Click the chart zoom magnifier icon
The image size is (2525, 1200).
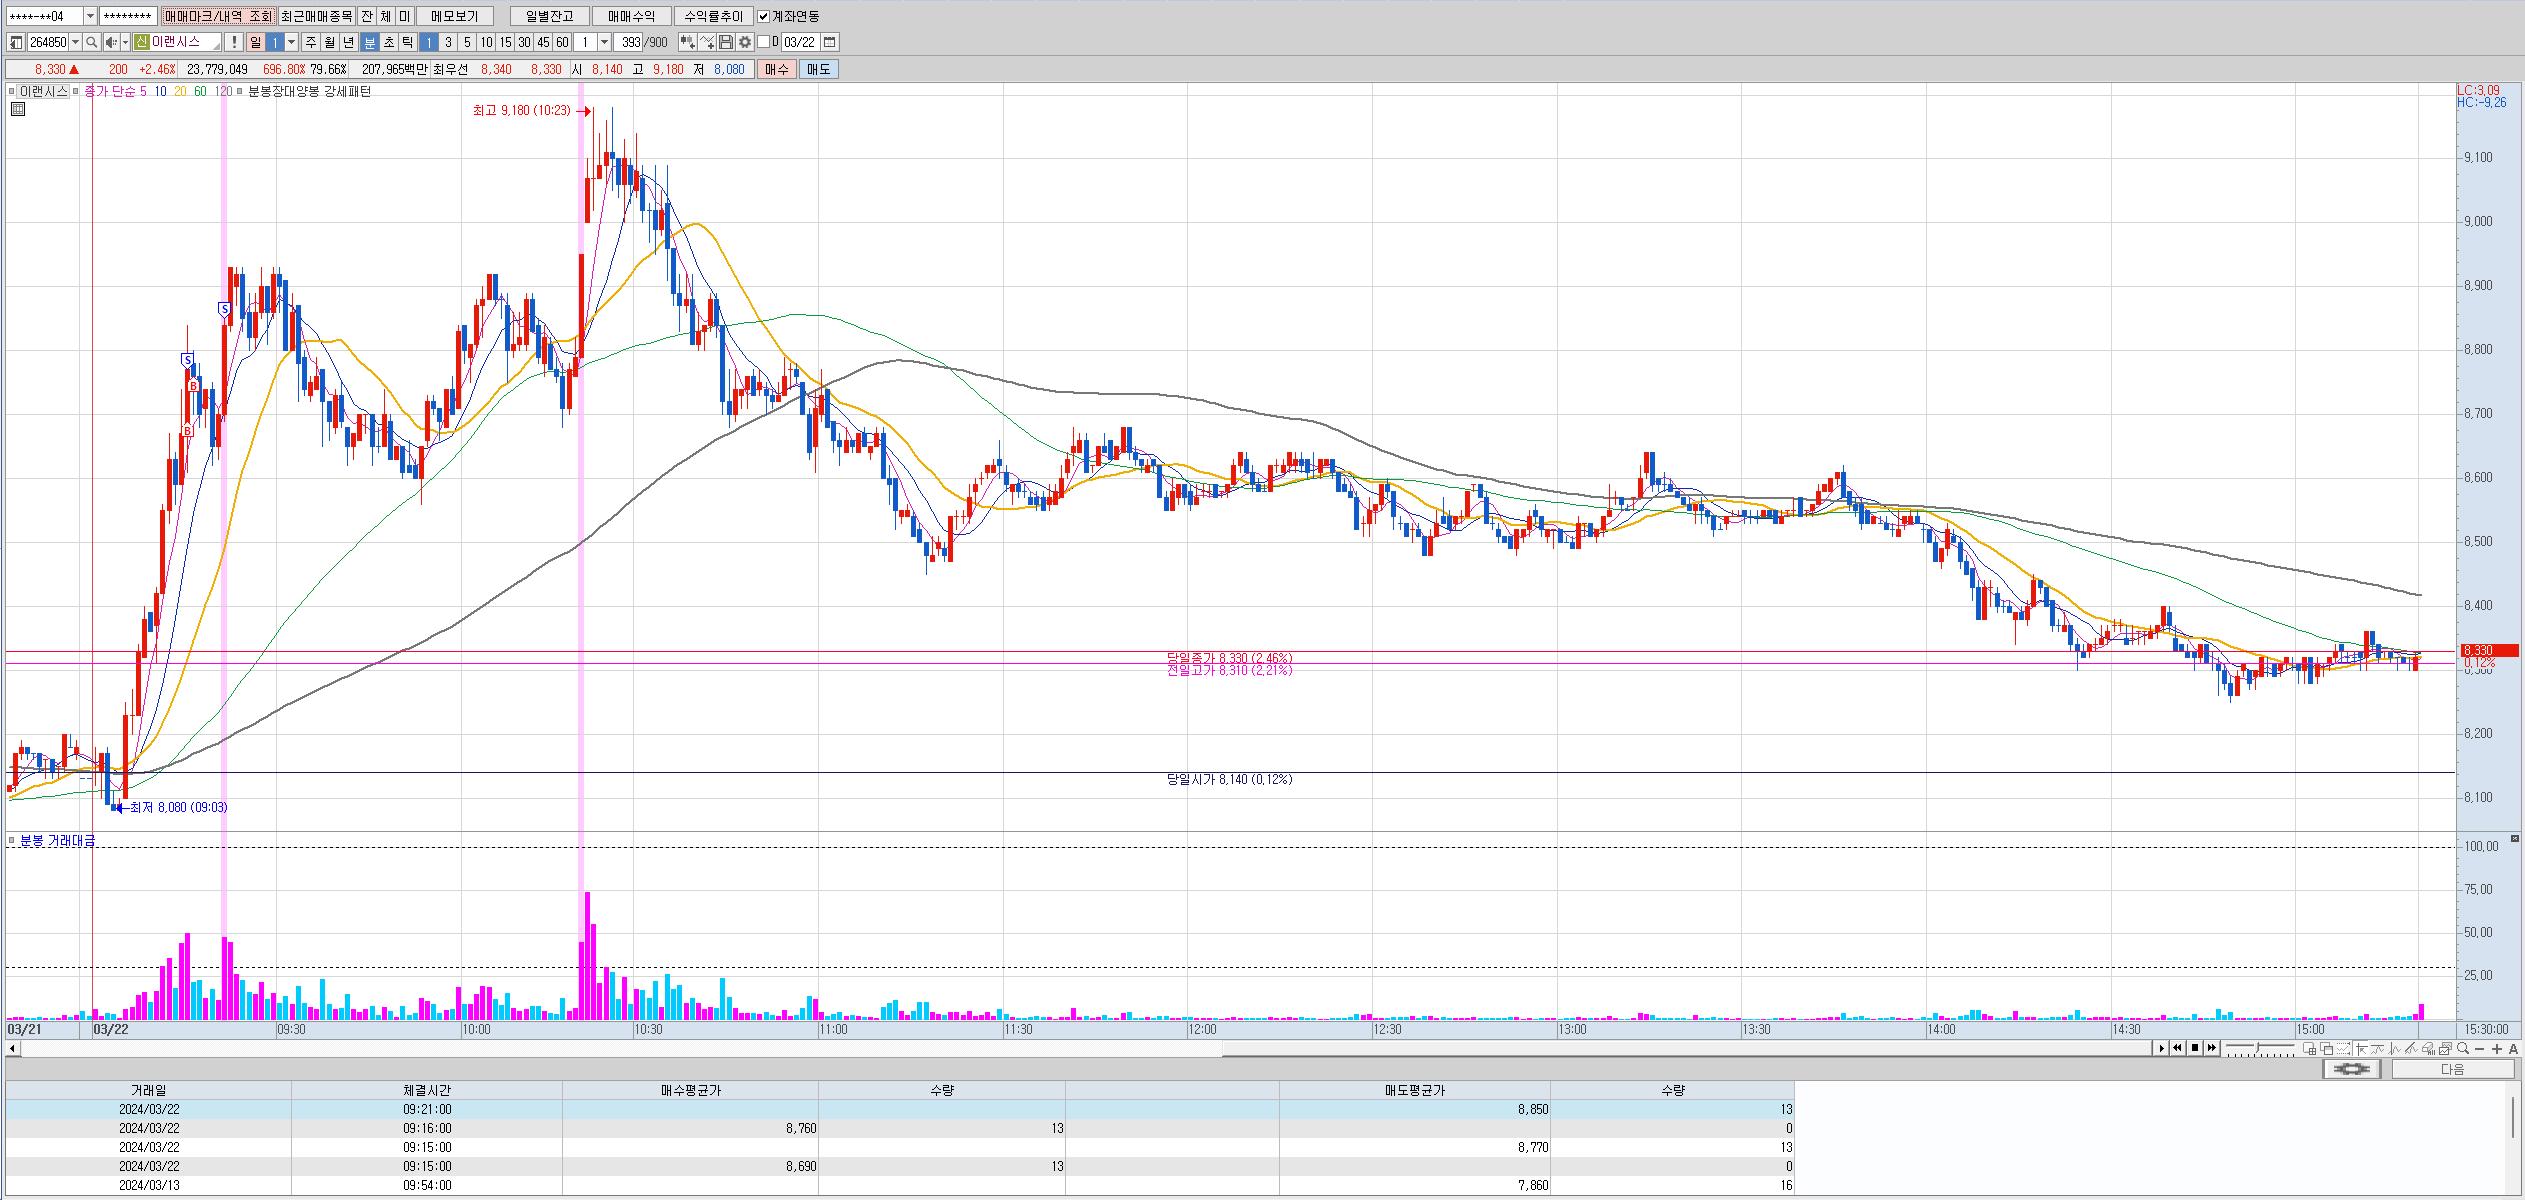tap(2463, 1048)
